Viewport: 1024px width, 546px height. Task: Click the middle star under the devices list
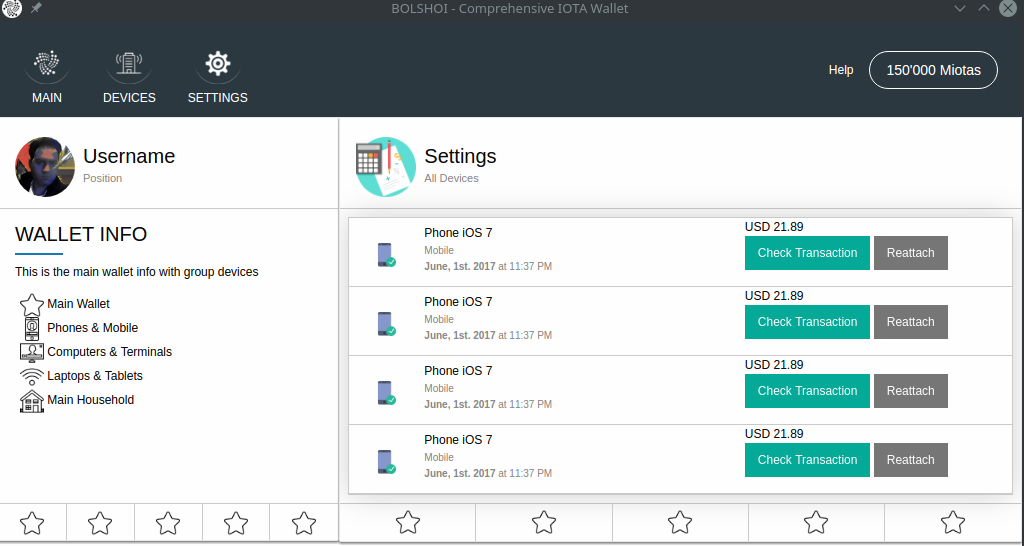680,522
